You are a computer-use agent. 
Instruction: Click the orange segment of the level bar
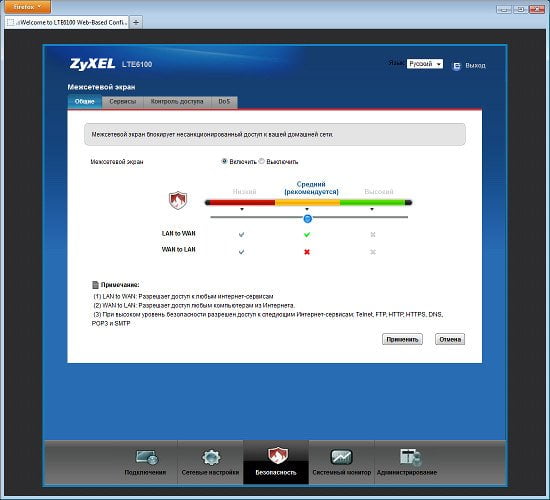click(307, 202)
